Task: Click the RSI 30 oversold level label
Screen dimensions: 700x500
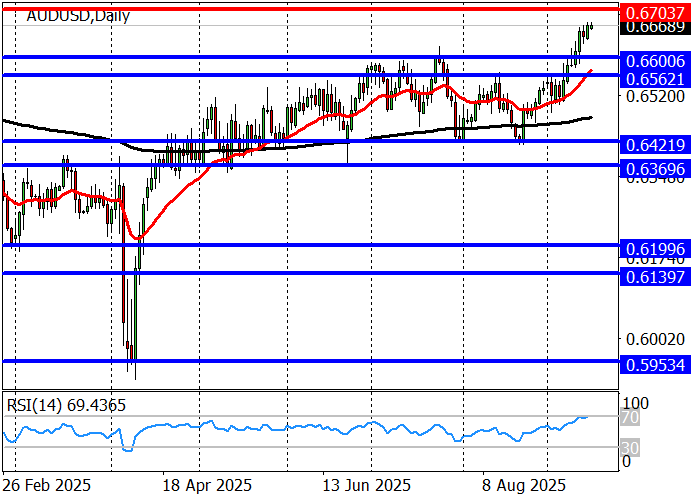Action: tap(630, 448)
